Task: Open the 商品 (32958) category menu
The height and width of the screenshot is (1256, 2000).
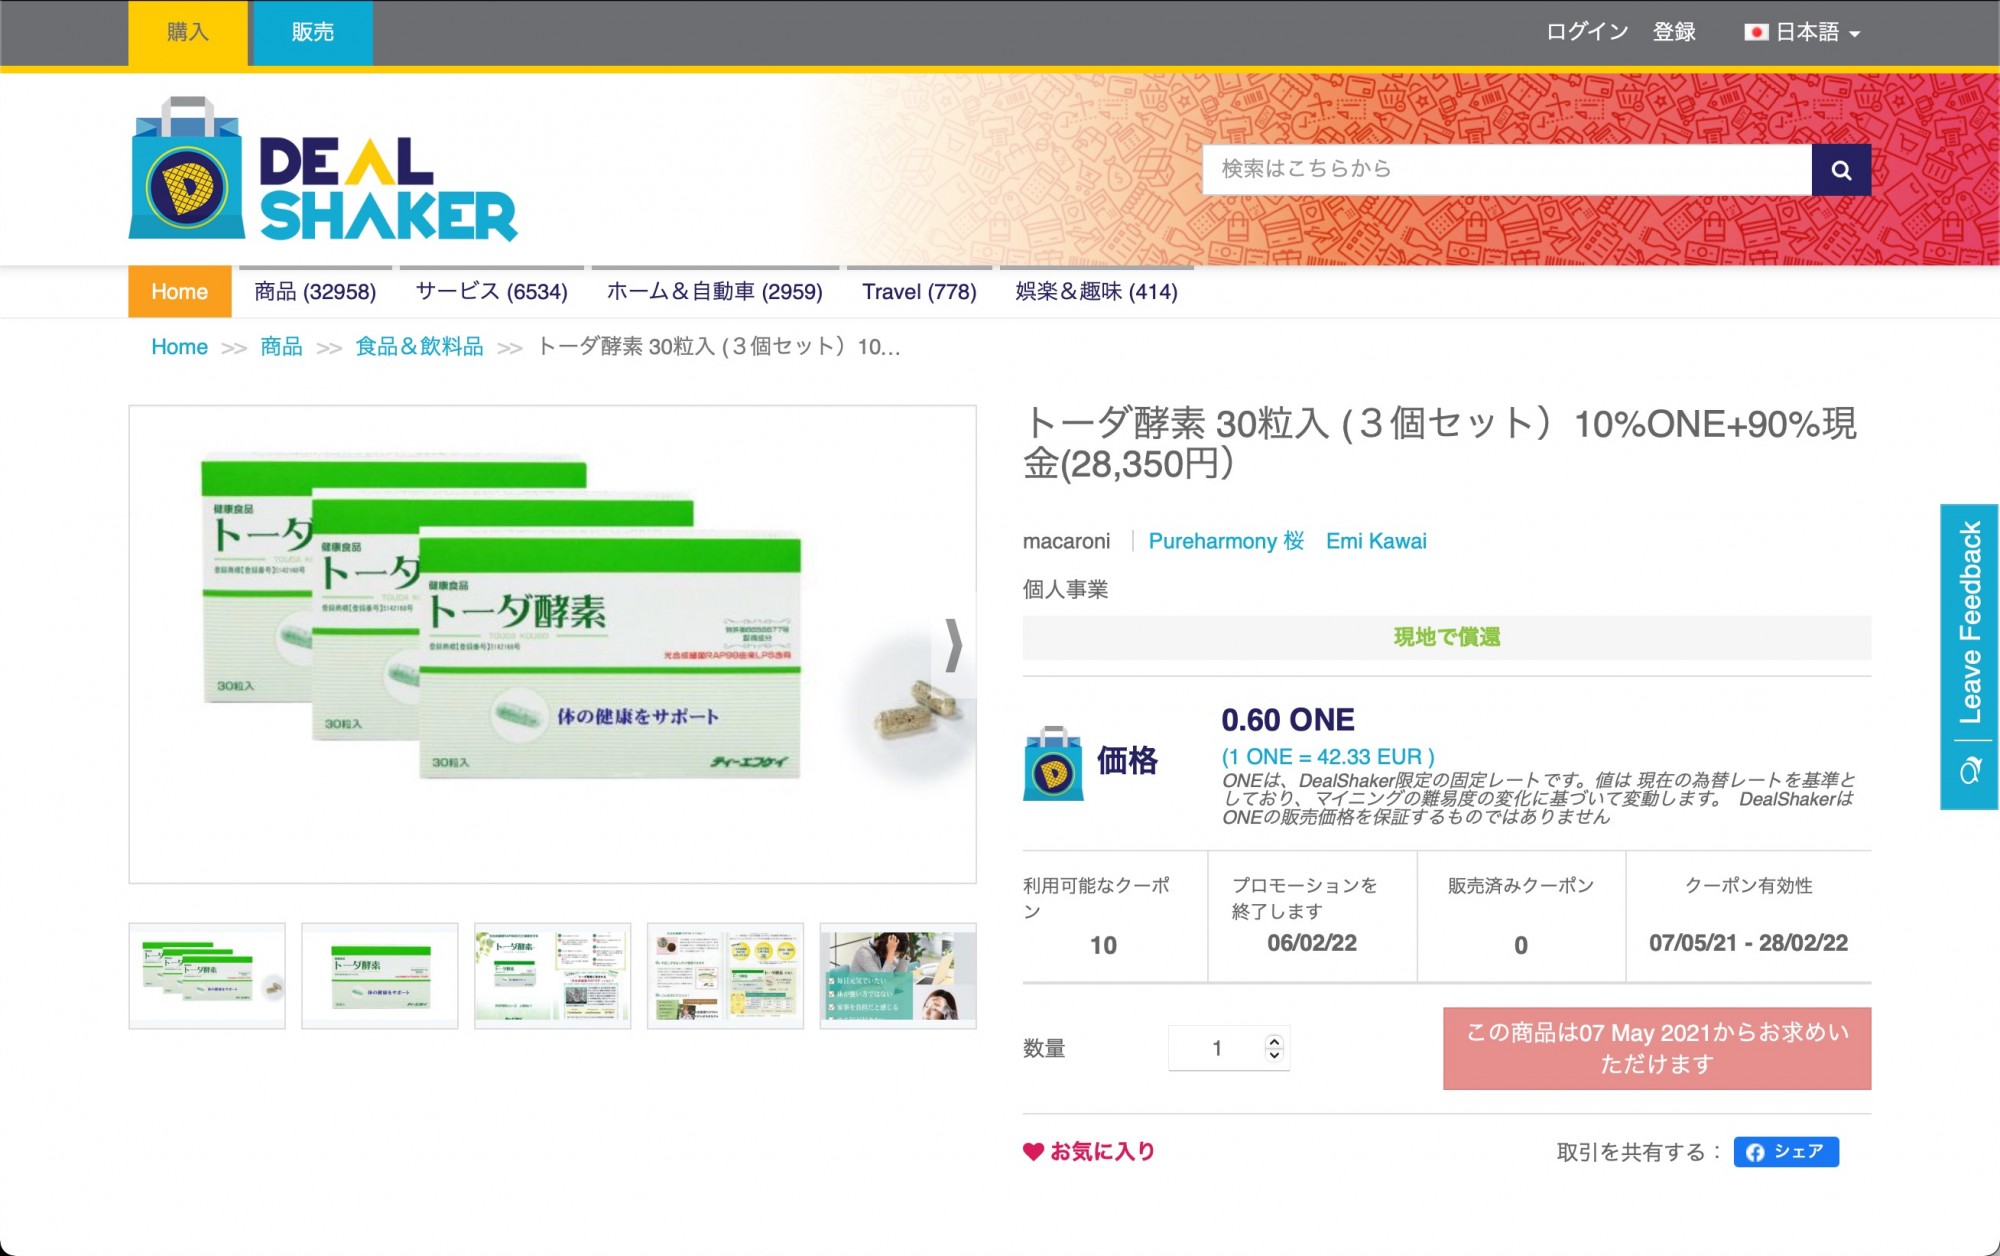Action: tap(315, 292)
